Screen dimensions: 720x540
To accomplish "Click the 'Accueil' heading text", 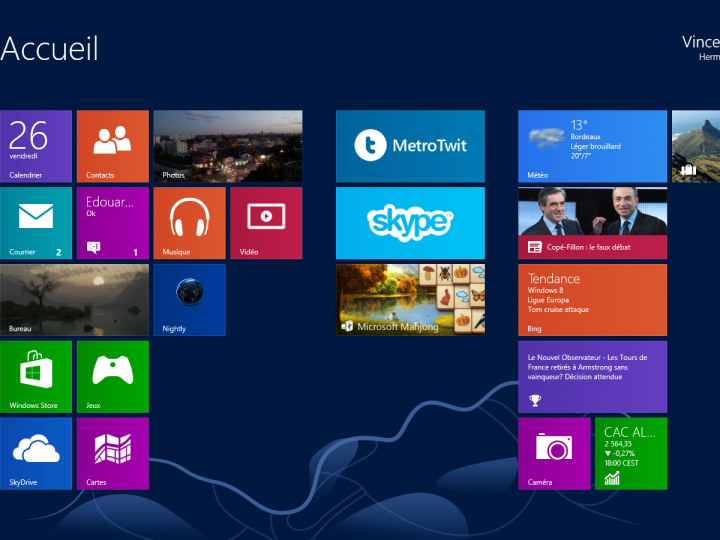I will (50, 49).
